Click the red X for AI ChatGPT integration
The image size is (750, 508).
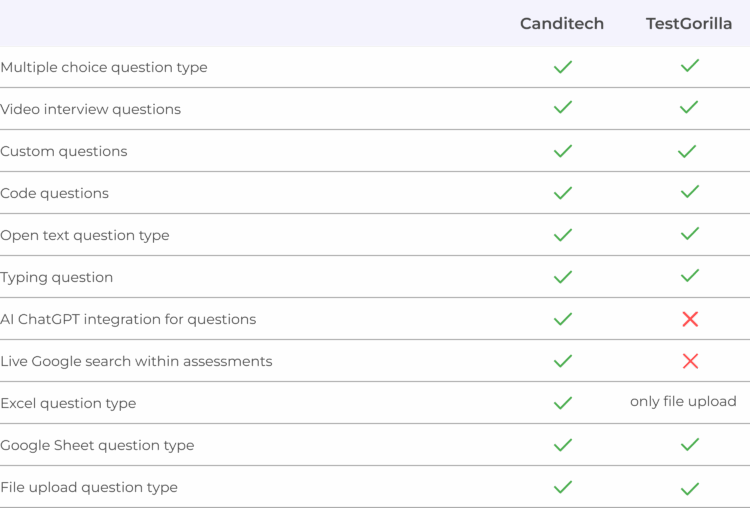coord(690,319)
